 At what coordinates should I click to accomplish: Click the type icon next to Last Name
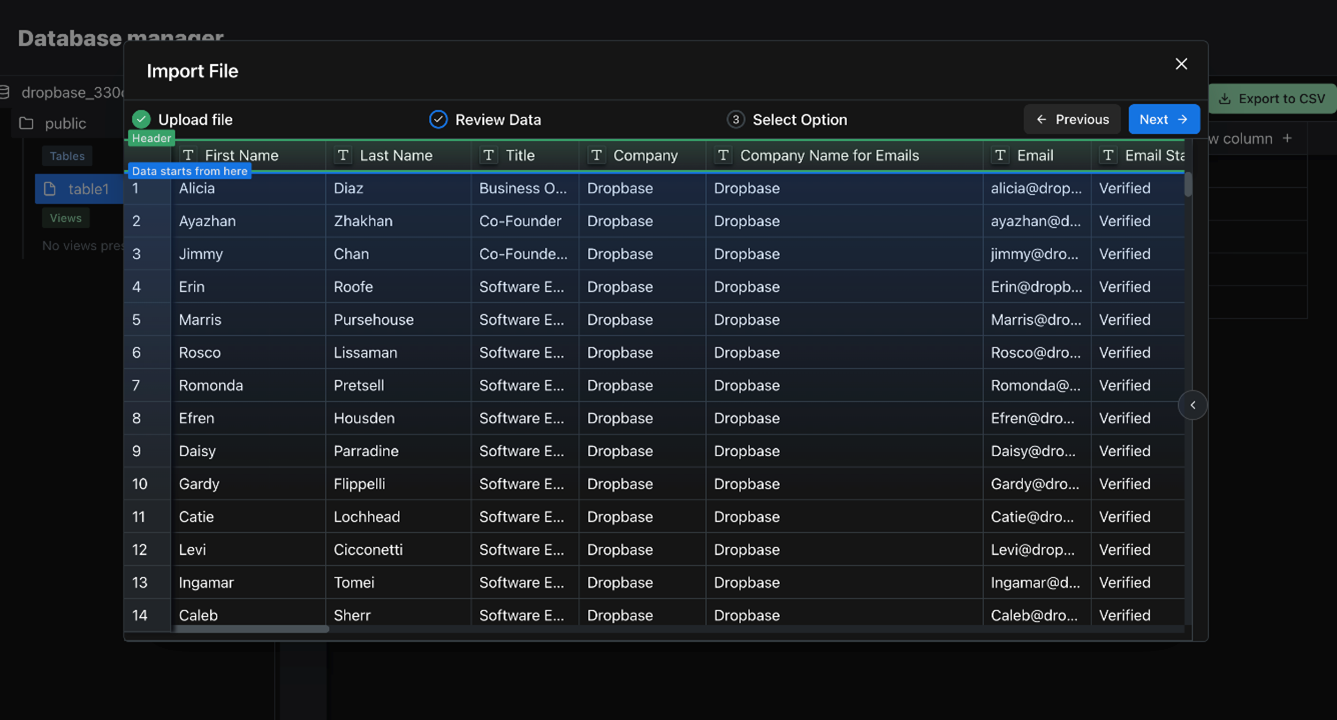(x=343, y=155)
